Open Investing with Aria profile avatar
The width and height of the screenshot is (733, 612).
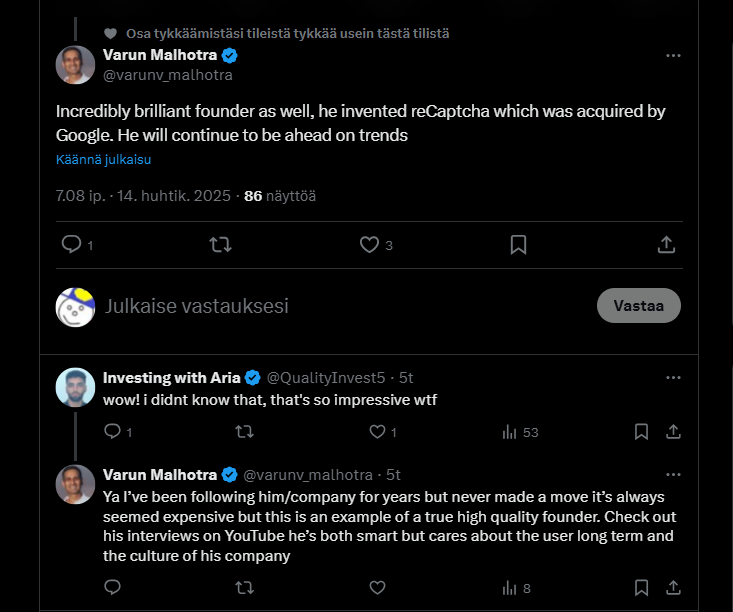pos(75,388)
